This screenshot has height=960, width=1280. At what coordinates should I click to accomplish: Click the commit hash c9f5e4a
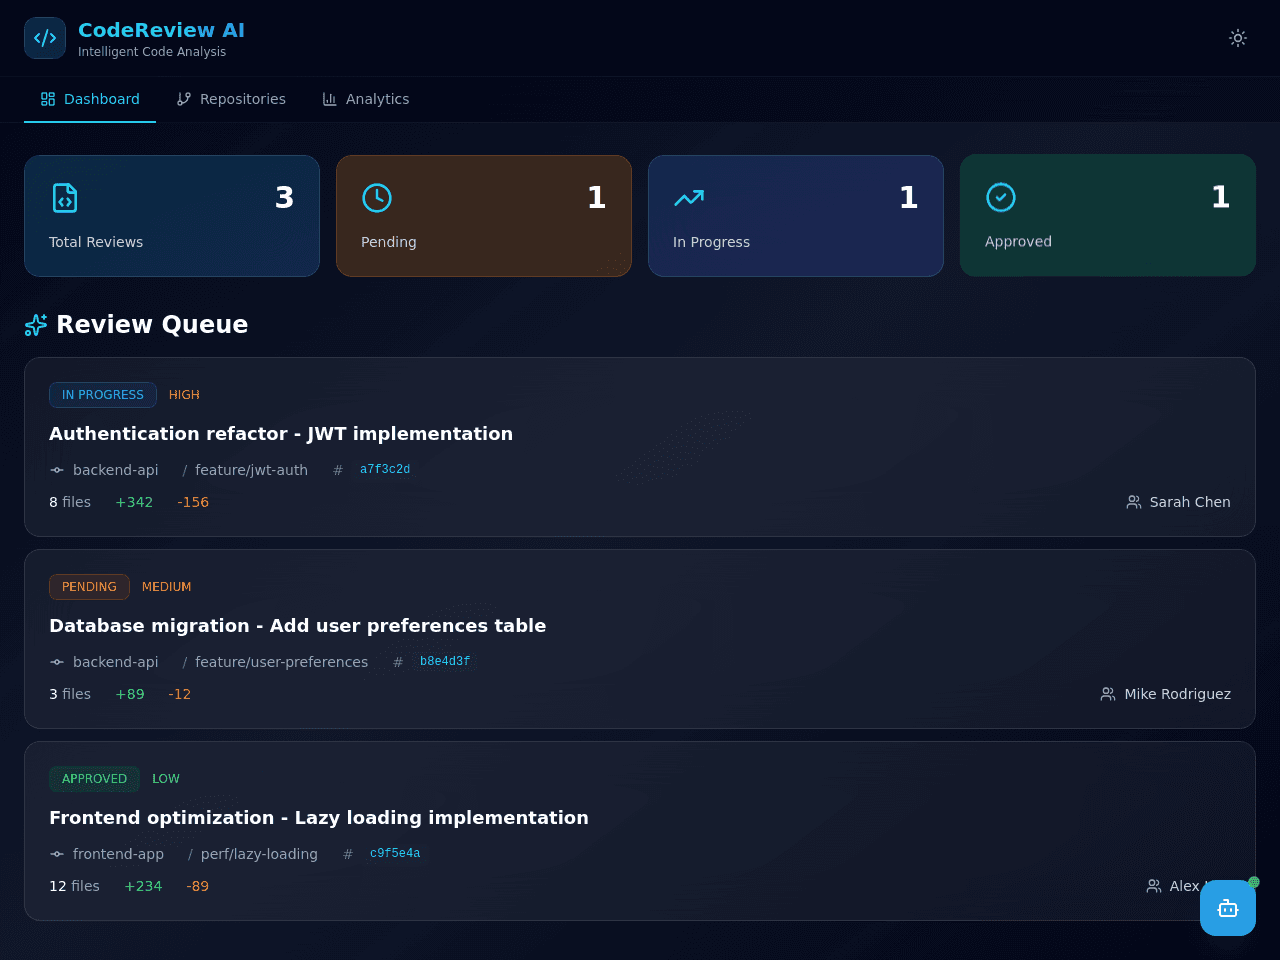point(395,853)
